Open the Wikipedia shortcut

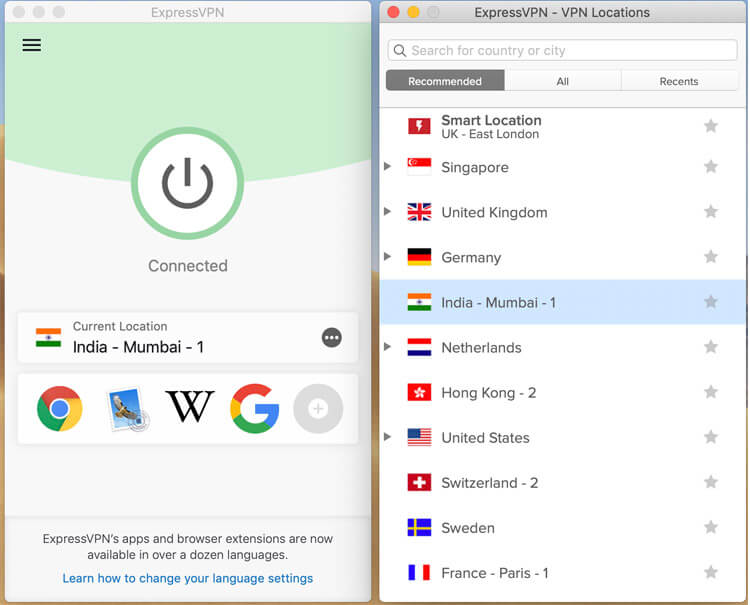point(190,407)
